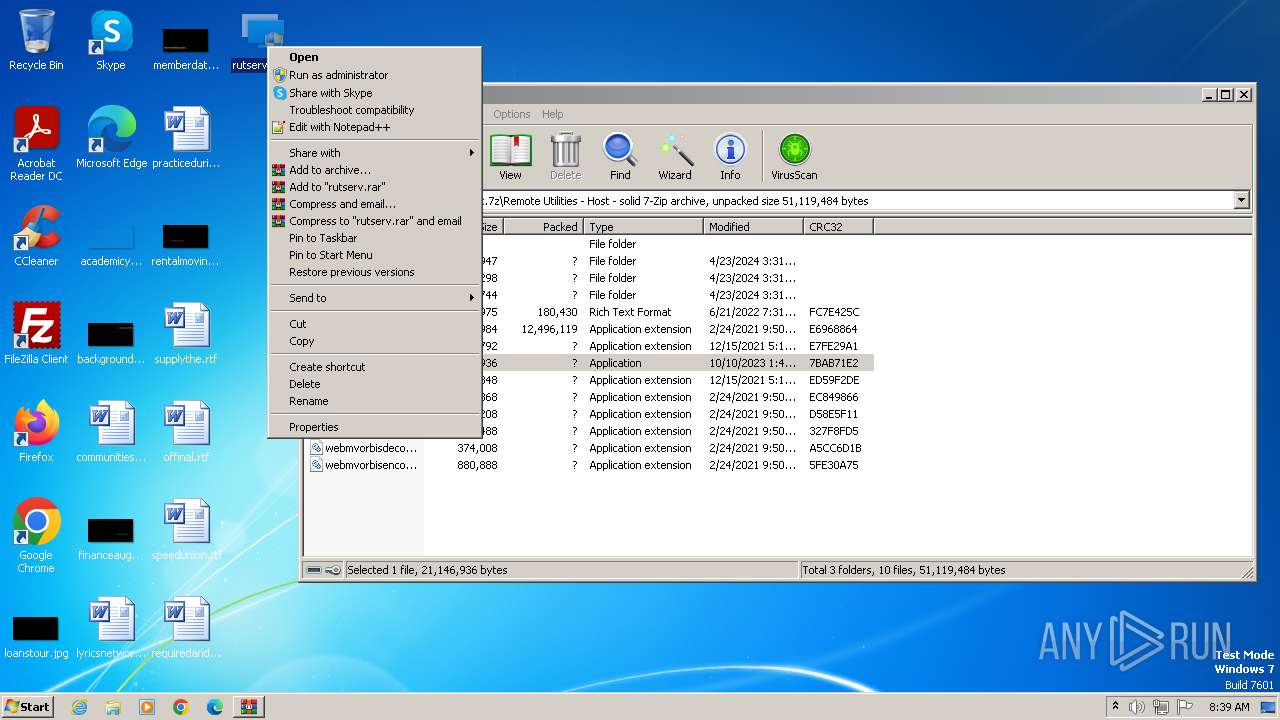Screen dimensions: 1280x720
Task: Select the webmvorbisenco... file row
Action: click(589, 465)
